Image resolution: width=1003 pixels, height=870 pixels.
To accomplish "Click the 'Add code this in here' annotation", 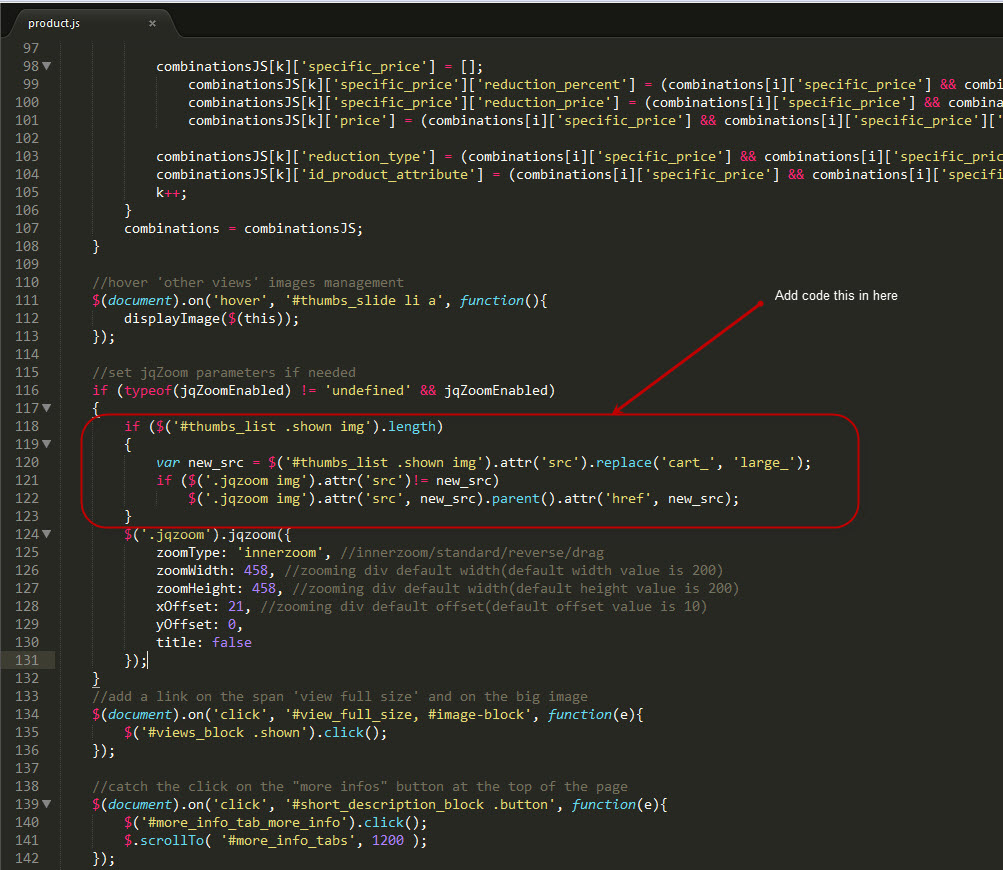I will tap(836, 296).
